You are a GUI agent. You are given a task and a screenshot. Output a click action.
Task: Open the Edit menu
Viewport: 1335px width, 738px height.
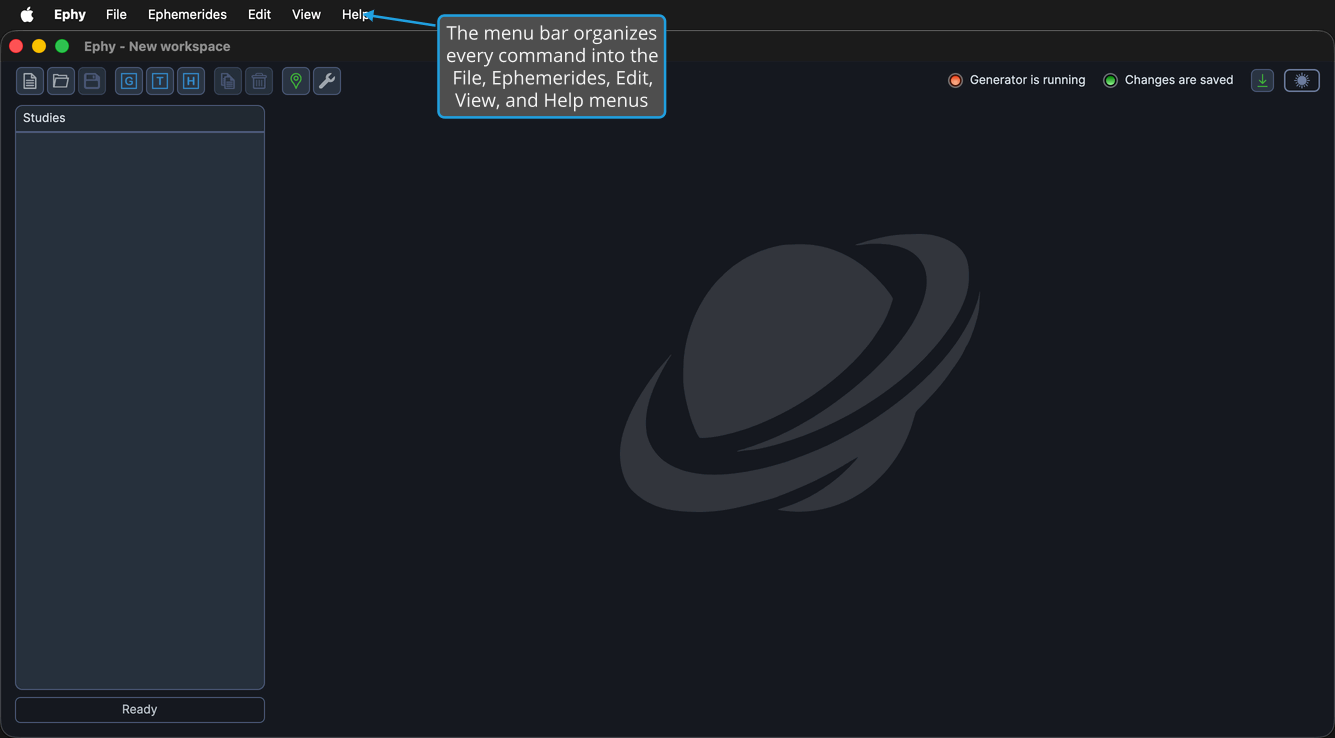pyautogui.click(x=260, y=14)
